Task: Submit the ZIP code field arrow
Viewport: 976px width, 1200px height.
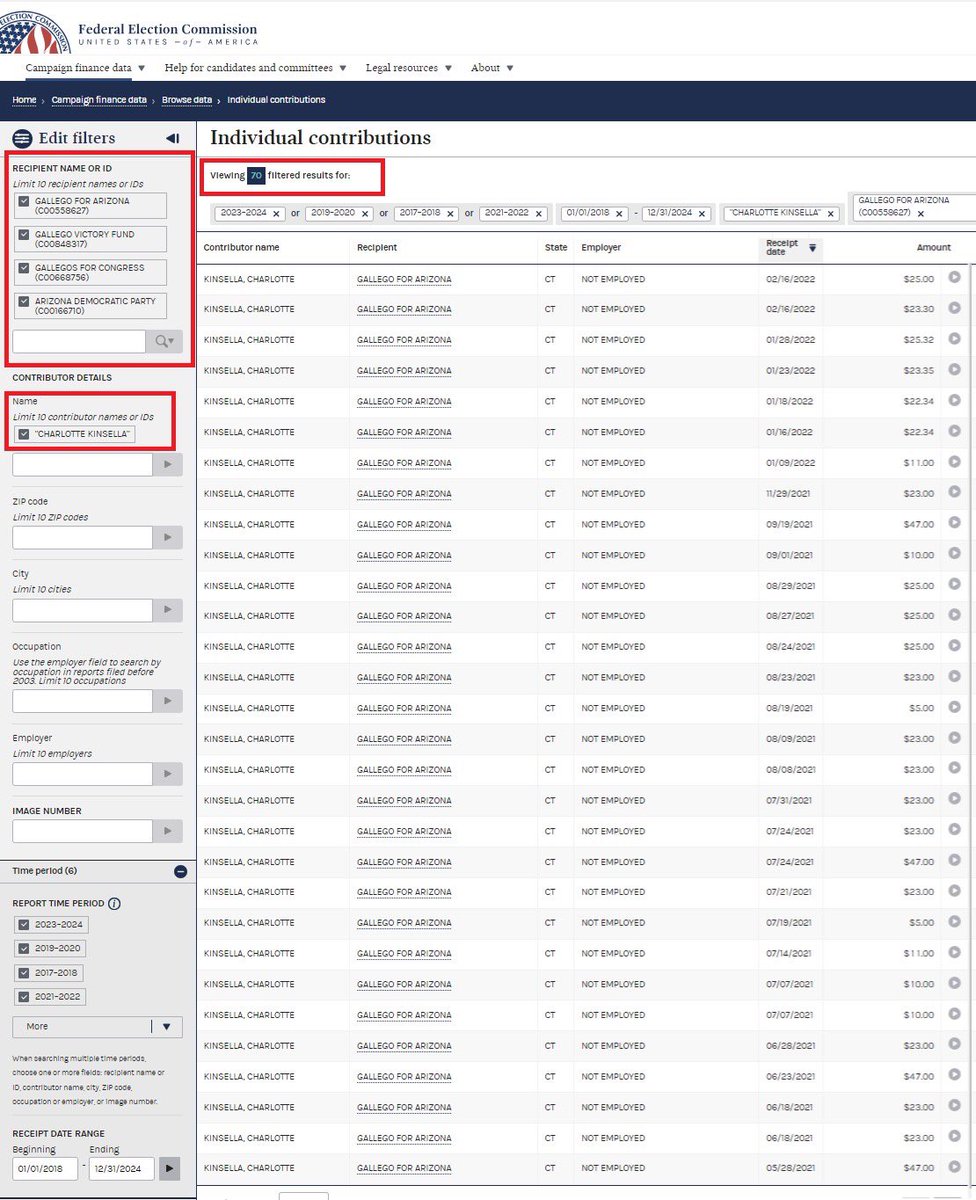Action: coord(167,537)
